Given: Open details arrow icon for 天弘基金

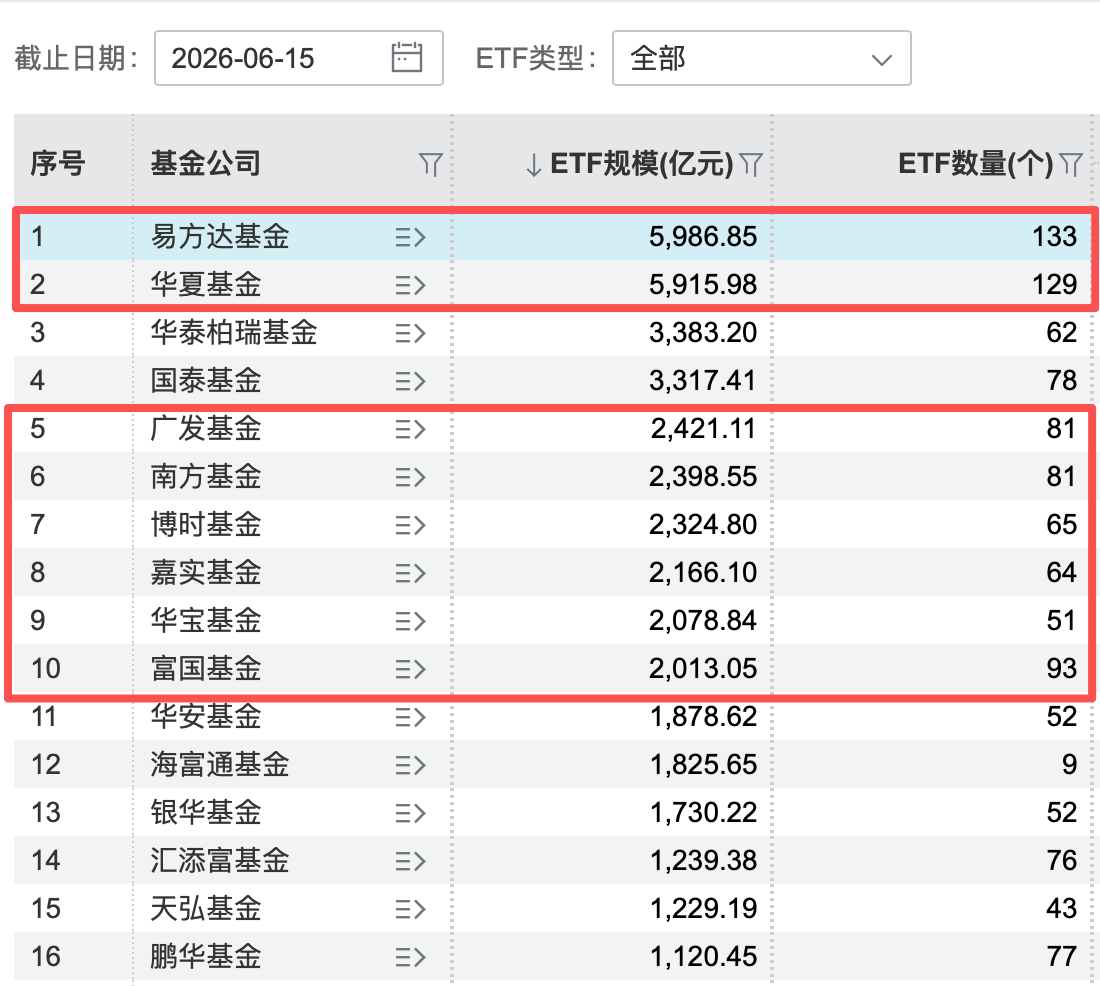Looking at the screenshot, I should [410, 910].
